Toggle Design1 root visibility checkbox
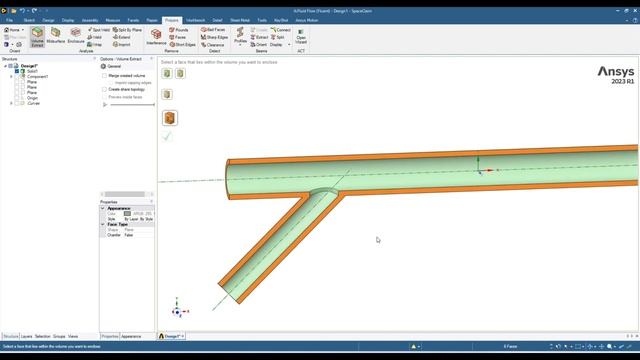The image size is (640, 360). pyautogui.click(x=11, y=66)
